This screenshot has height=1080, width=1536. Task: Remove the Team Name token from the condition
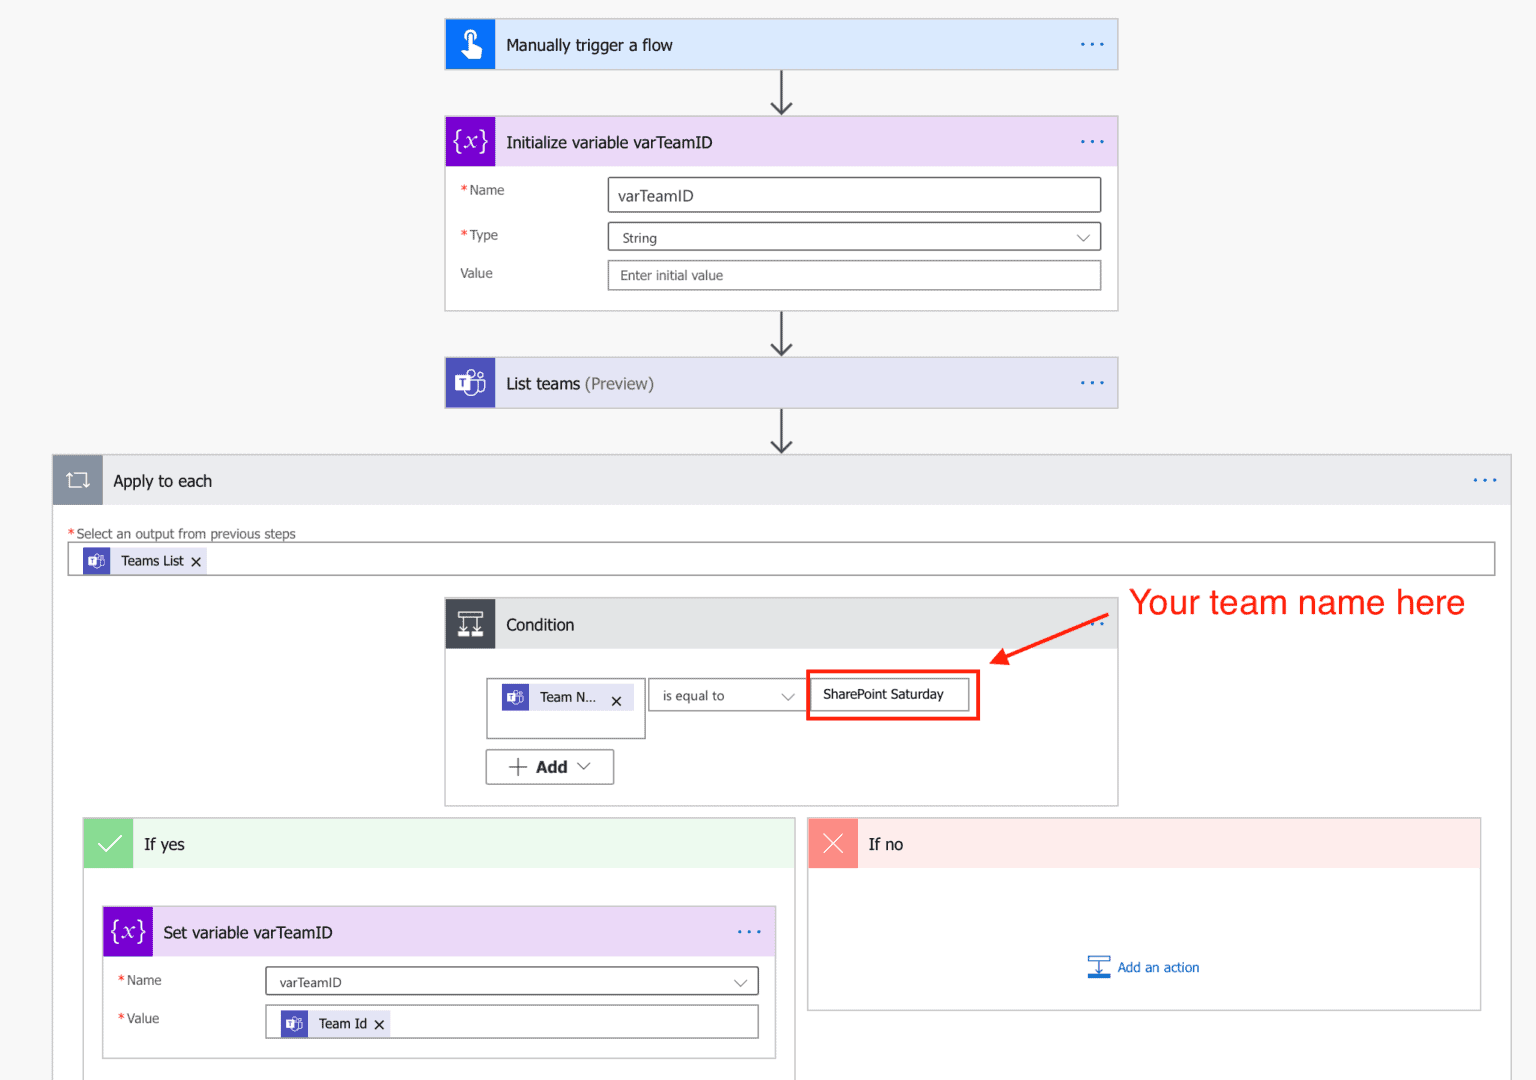617,697
